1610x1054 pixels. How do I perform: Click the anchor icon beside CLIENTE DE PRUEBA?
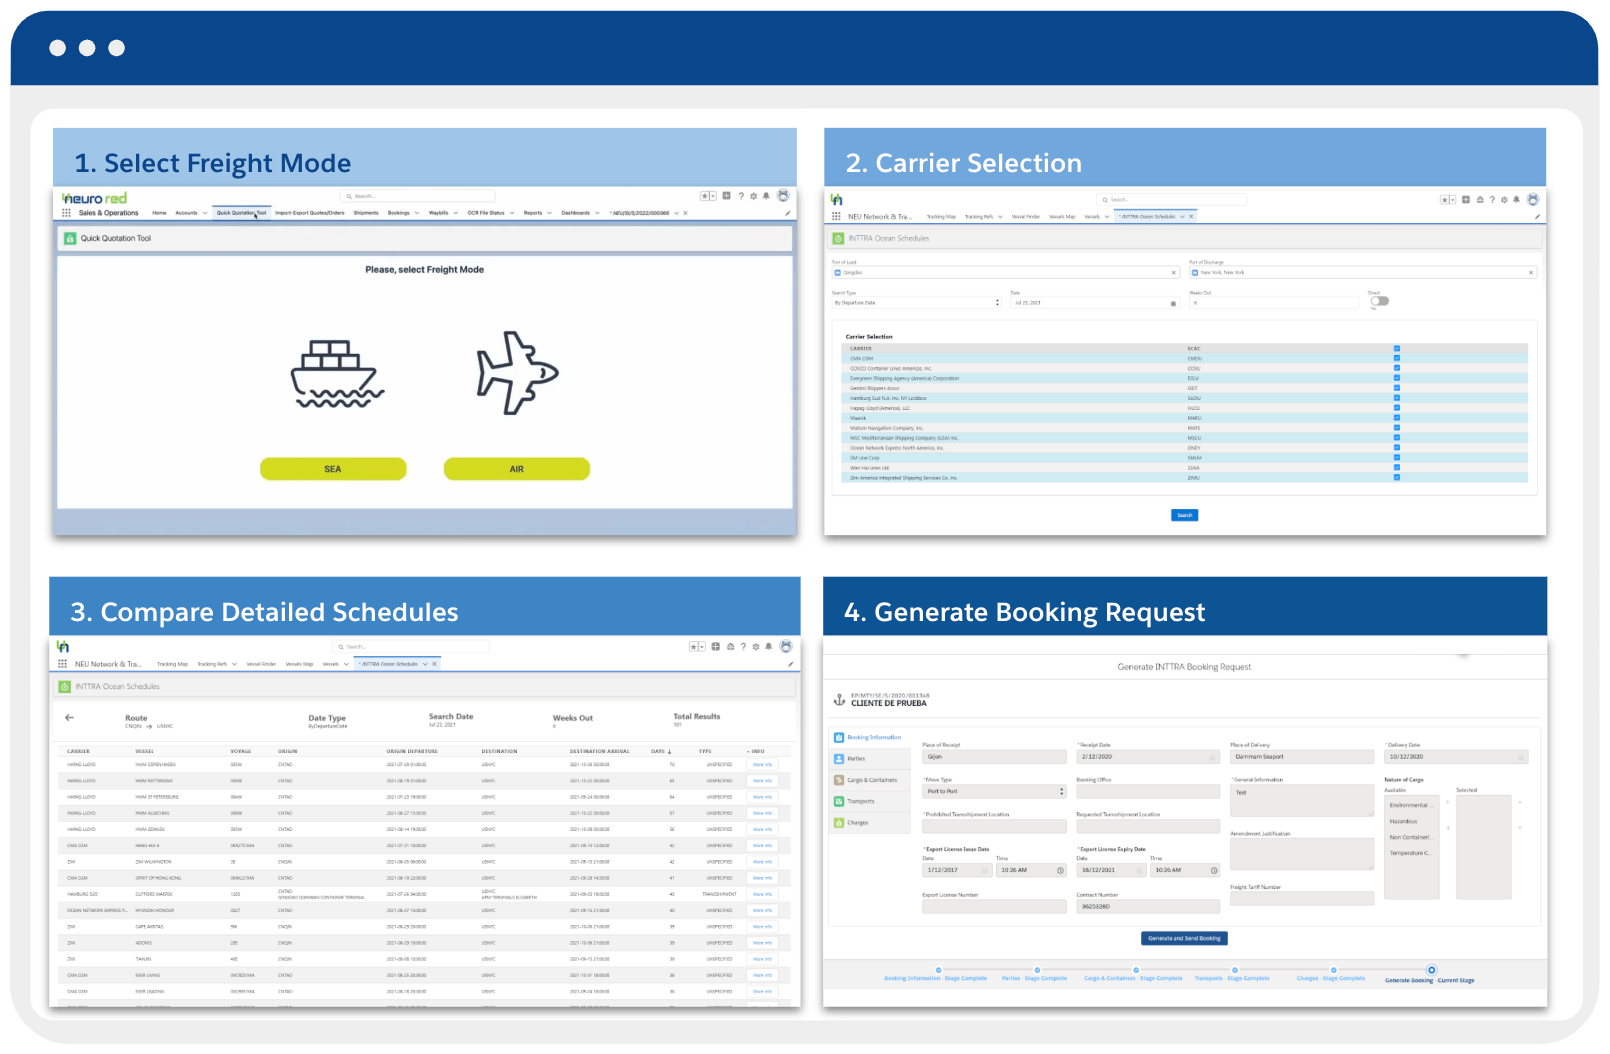[x=840, y=701]
